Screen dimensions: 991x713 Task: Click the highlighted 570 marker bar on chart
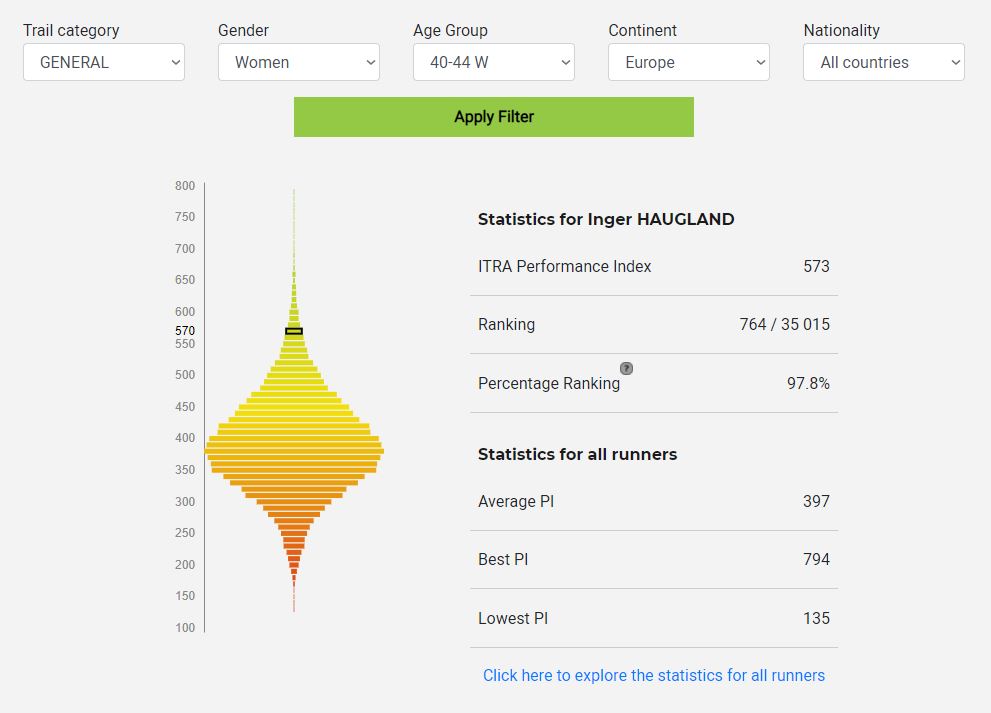pos(294,331)
